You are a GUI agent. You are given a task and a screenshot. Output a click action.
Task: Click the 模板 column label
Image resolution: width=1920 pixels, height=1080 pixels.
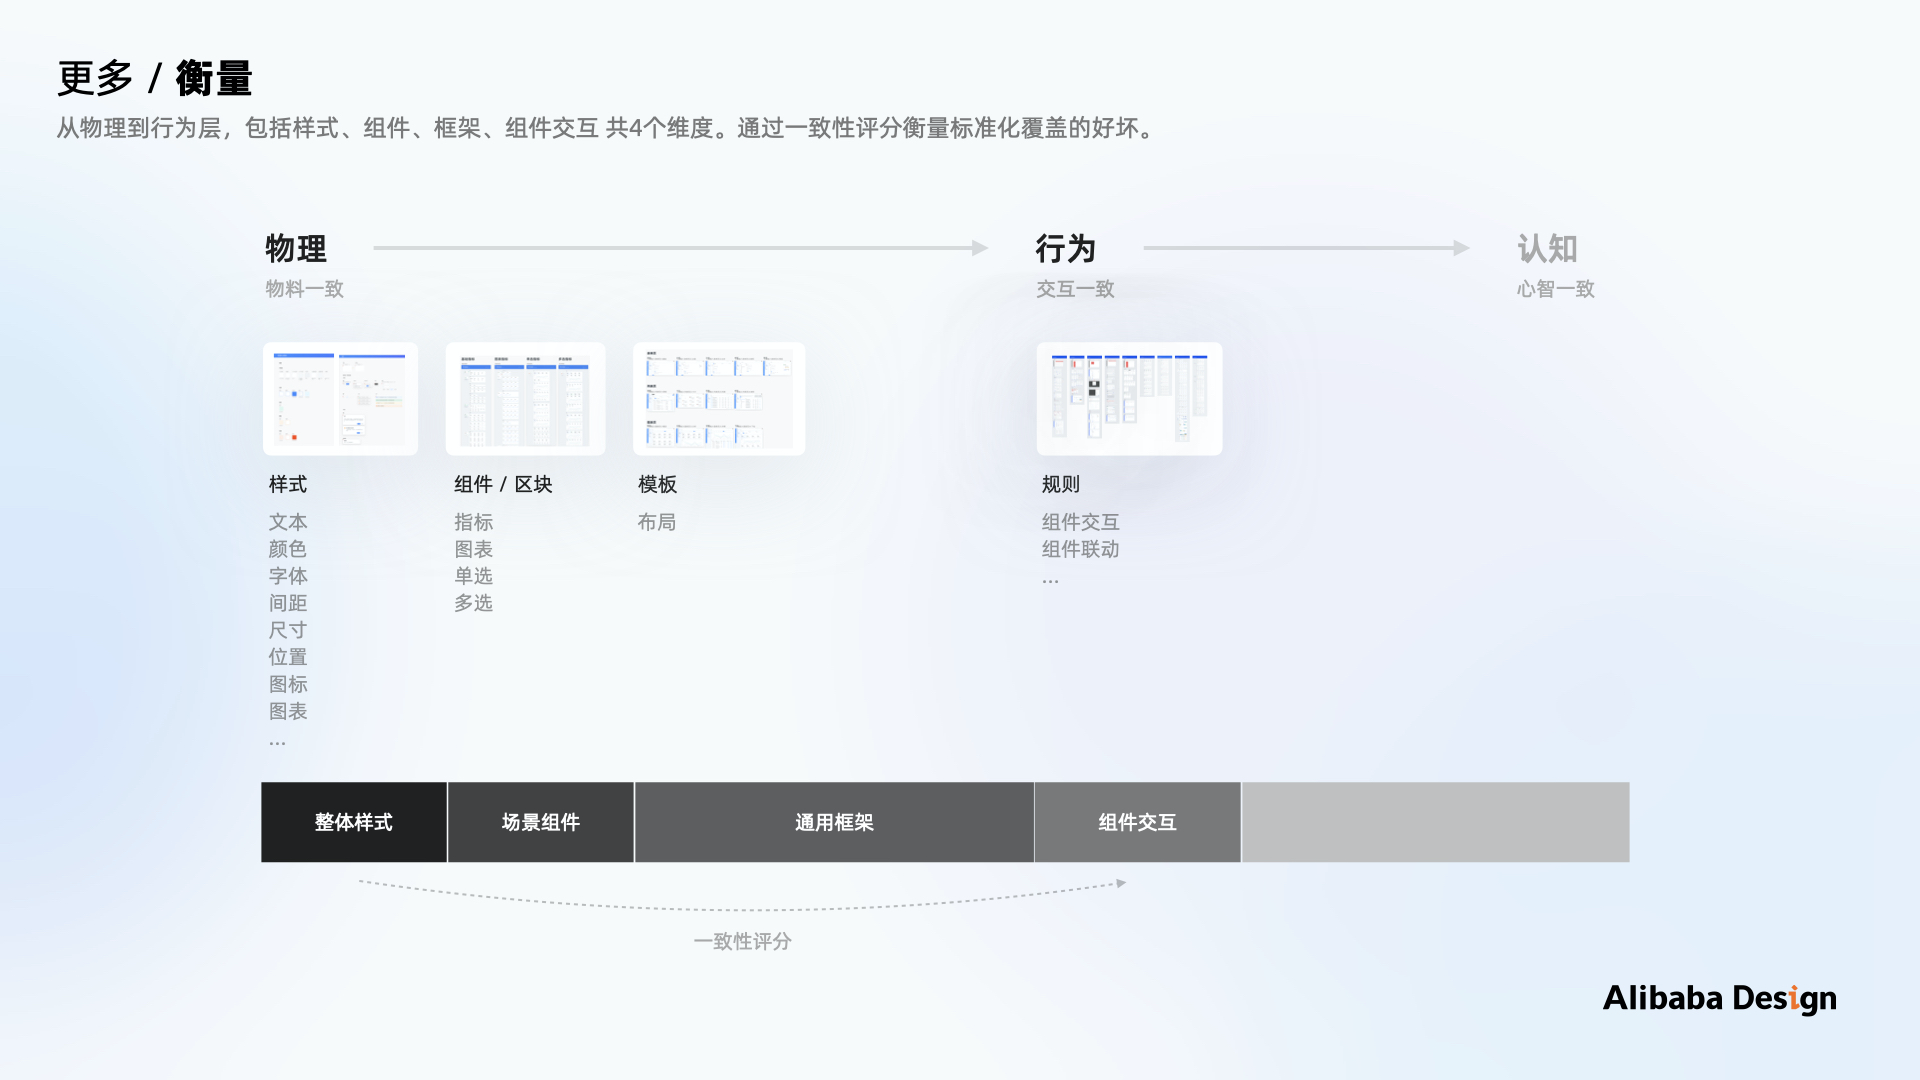(x=658, y=484)
